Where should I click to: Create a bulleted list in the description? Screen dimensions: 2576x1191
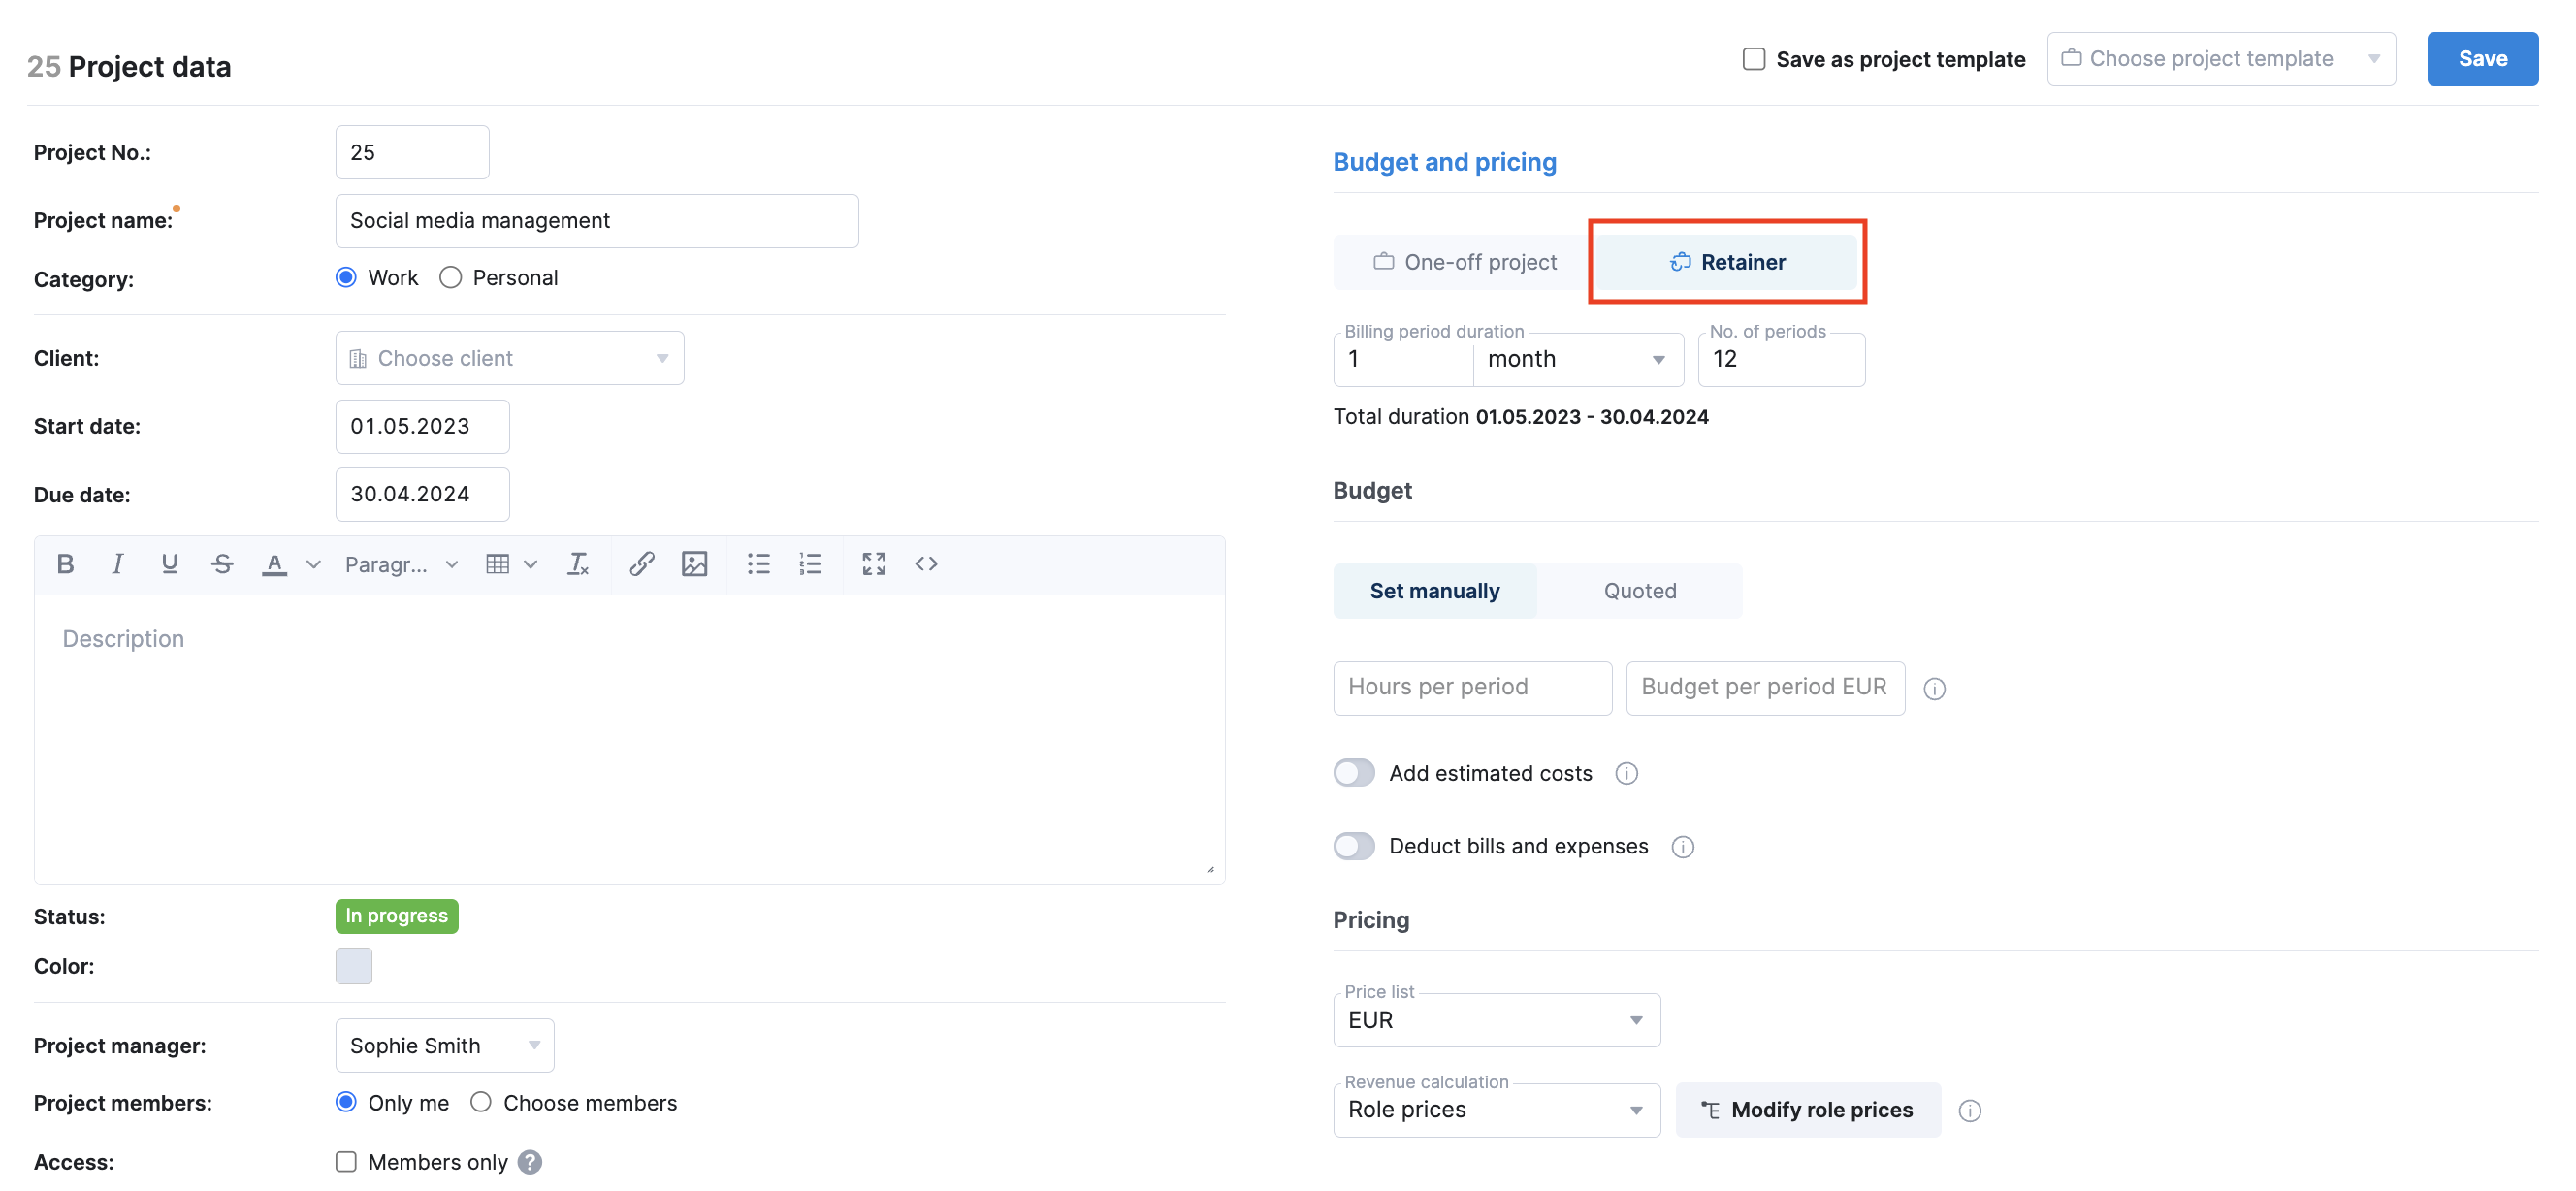click(758, 564)
